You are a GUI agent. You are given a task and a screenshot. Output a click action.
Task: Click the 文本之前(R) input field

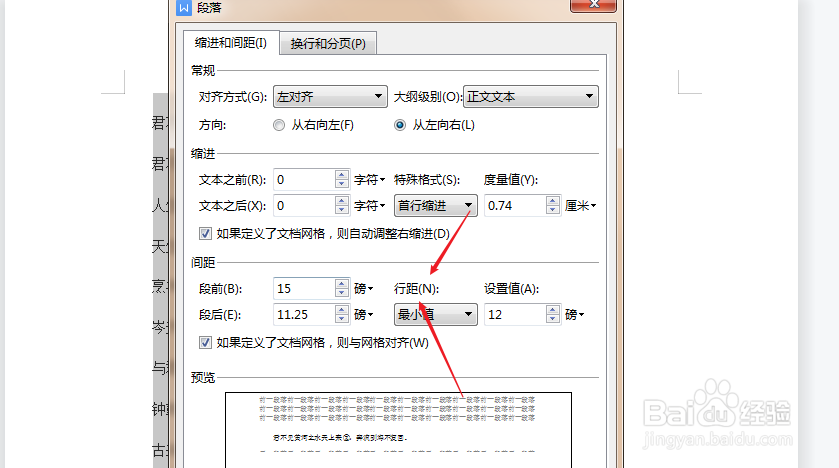304,180
